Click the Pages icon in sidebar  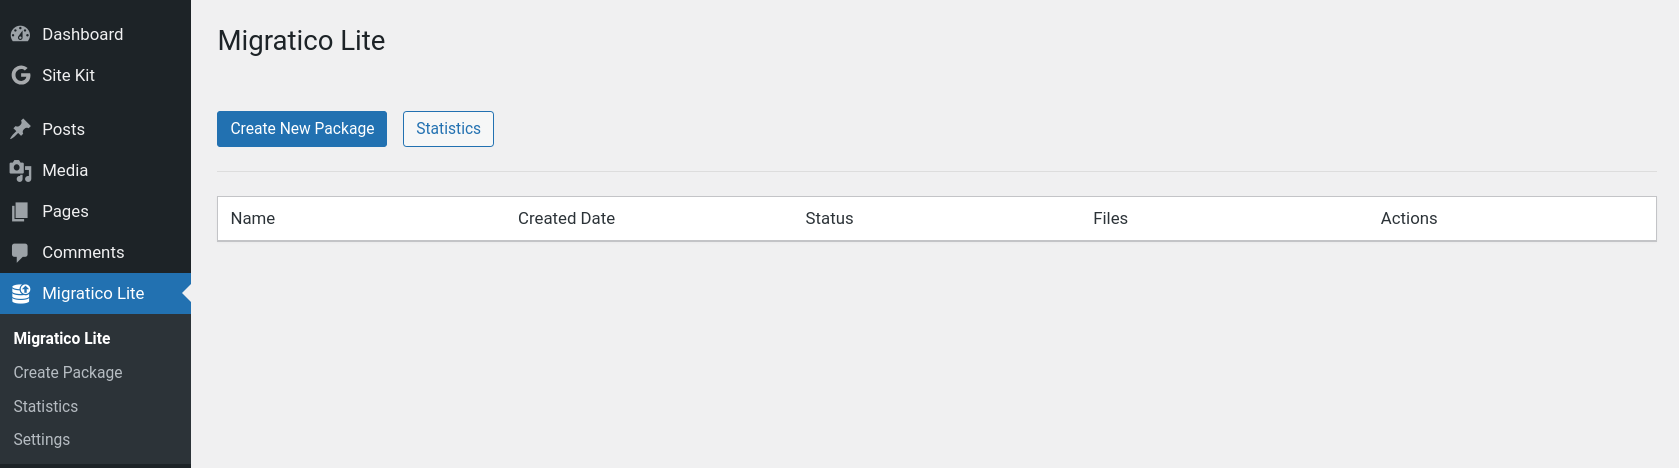[x=21, y=212]
